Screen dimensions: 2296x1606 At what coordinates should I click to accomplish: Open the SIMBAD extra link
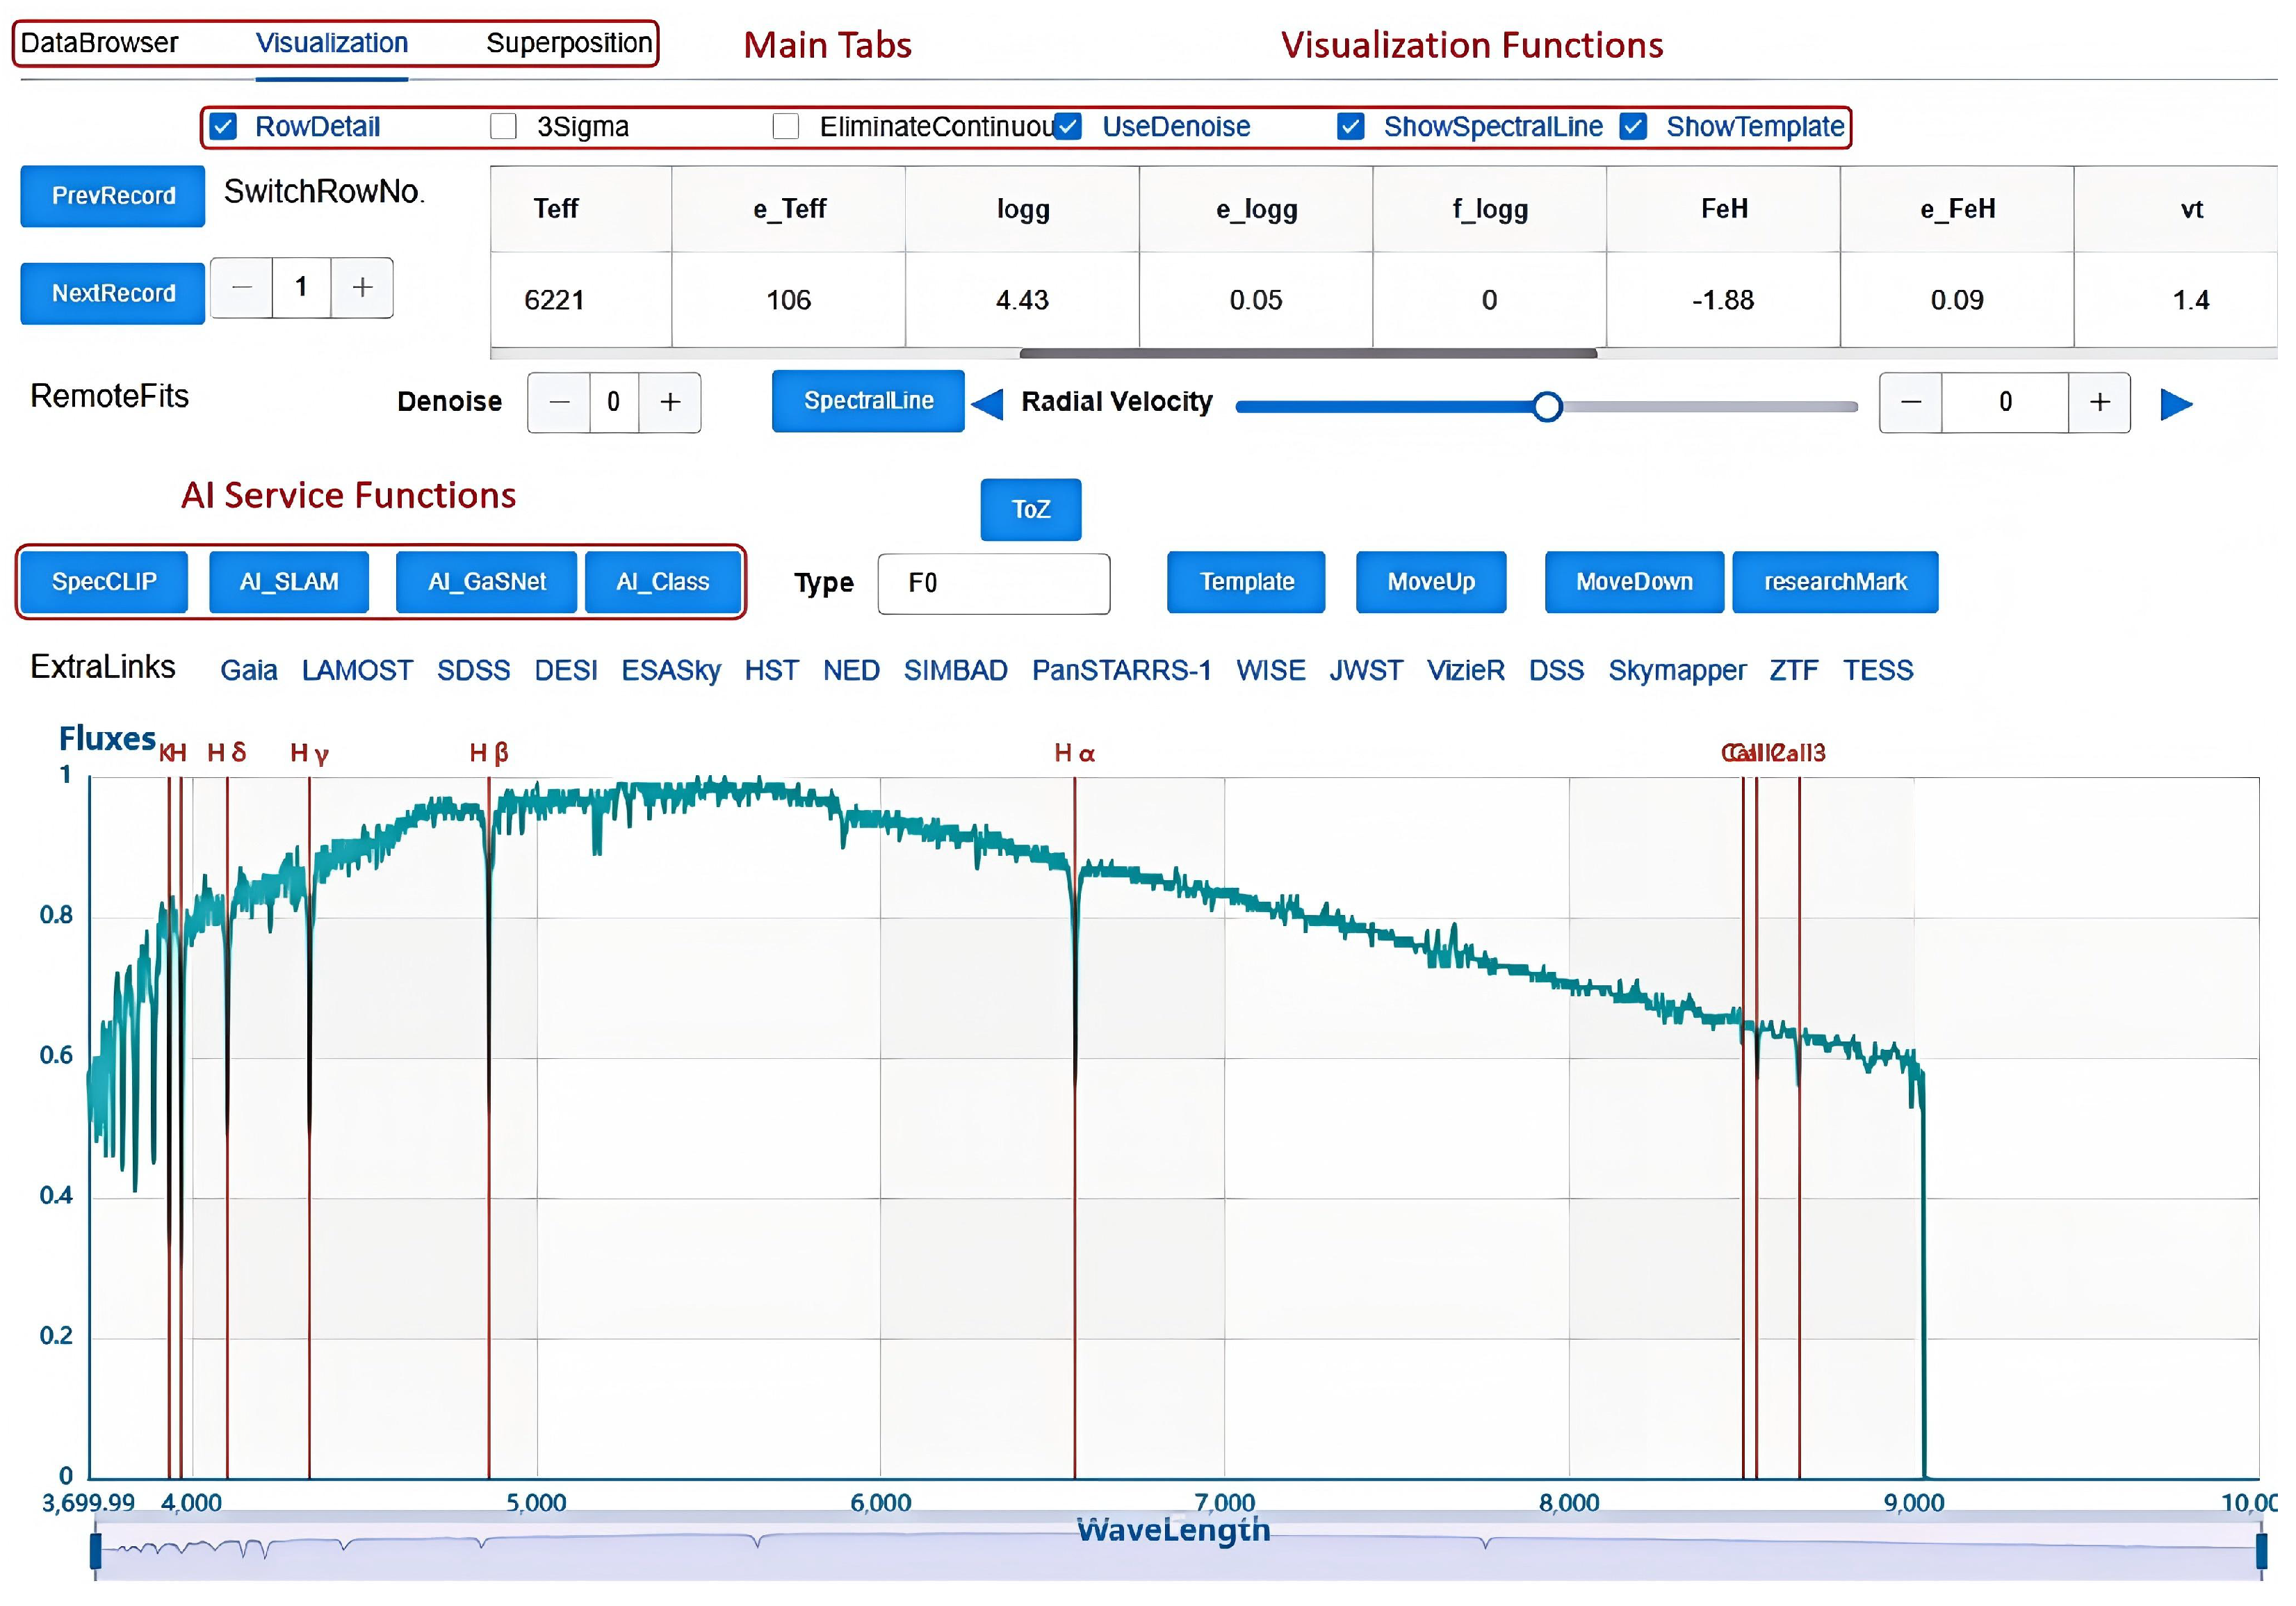click(x=955, y=670)
